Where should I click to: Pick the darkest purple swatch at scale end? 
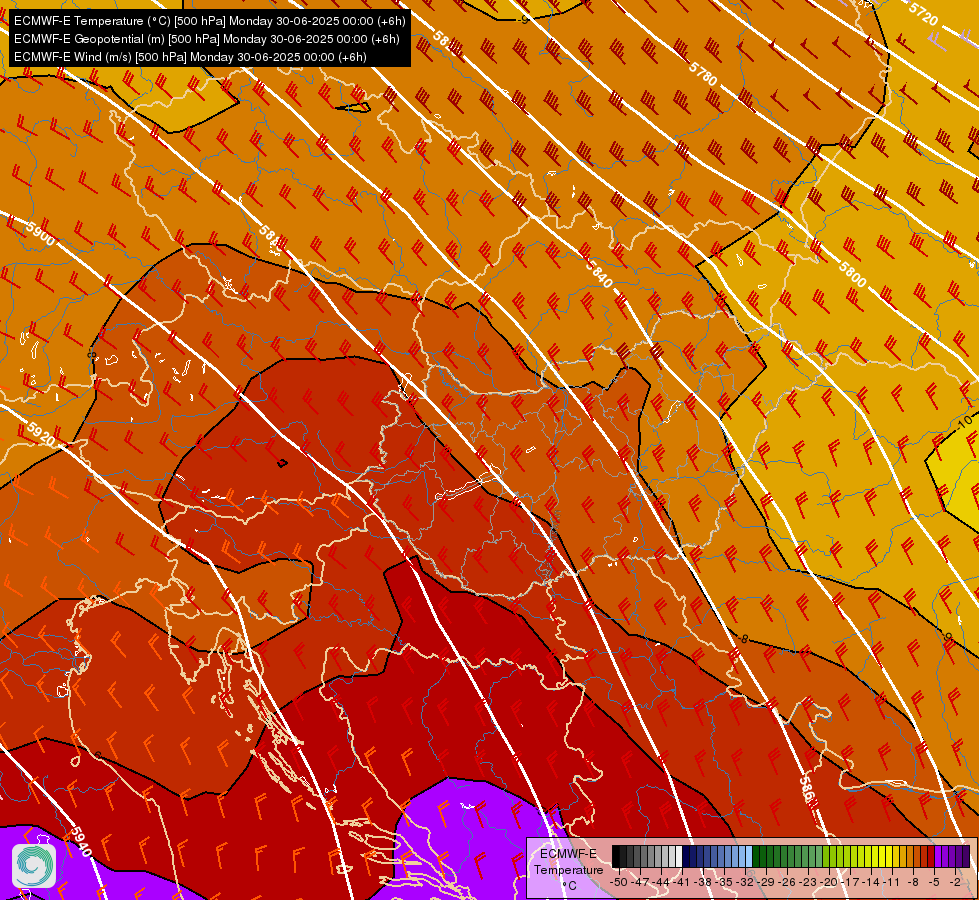coord(966,856)
